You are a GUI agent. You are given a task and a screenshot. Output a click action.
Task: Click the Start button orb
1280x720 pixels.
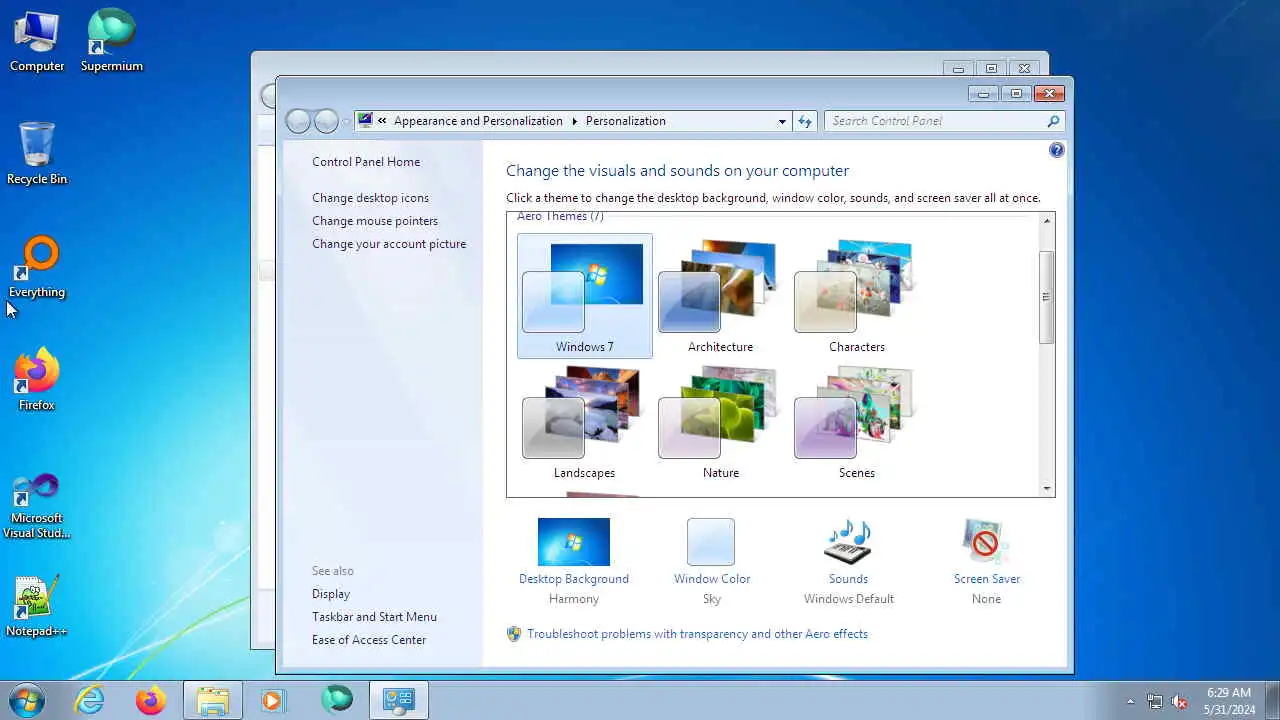click(27, 700)
